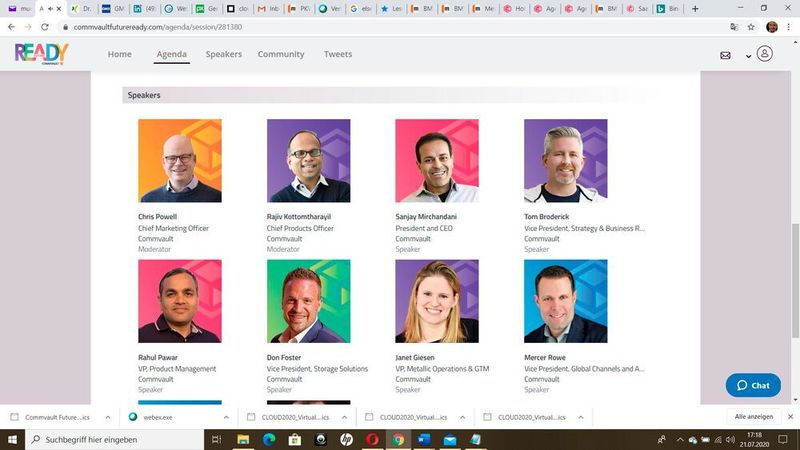The width and height of the screenshot is (800, 450).
Task: Open the volume control in tray
Action: pyautogui.click(x=731, y=439)
